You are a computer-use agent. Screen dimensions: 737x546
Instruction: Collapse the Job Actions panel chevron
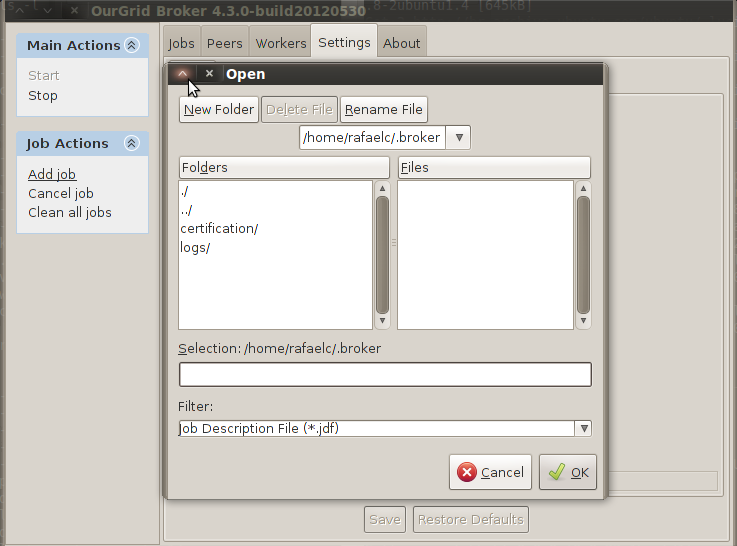(130, 144)
